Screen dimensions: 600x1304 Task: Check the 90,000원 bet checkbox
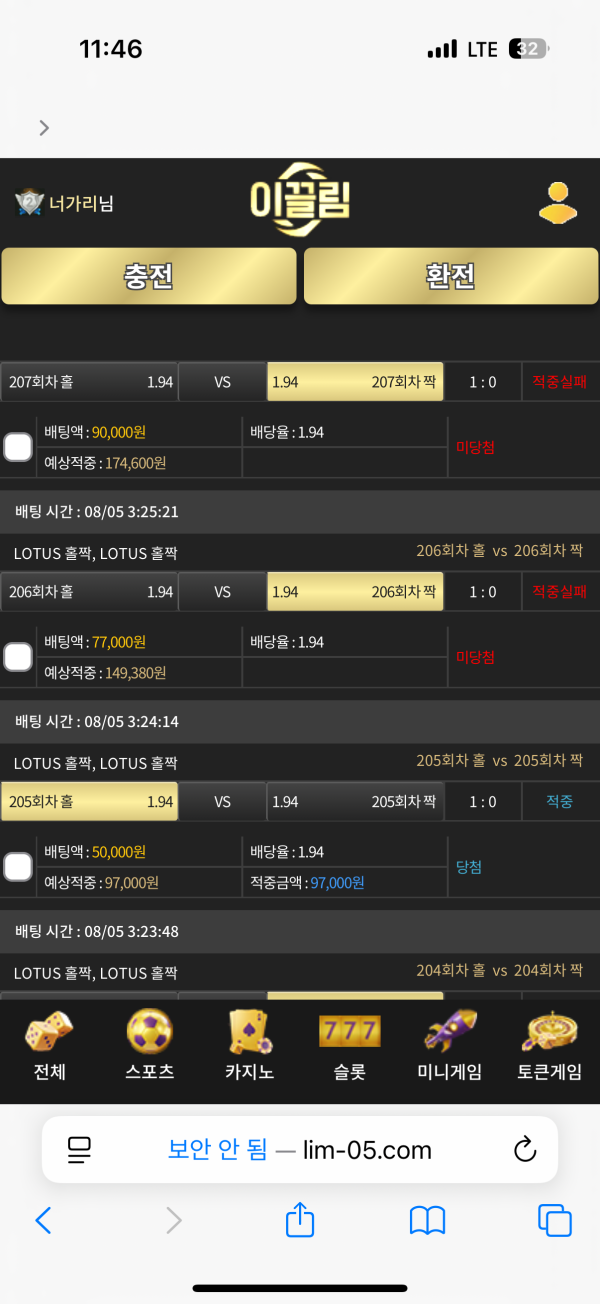click(x=18, y=447)
